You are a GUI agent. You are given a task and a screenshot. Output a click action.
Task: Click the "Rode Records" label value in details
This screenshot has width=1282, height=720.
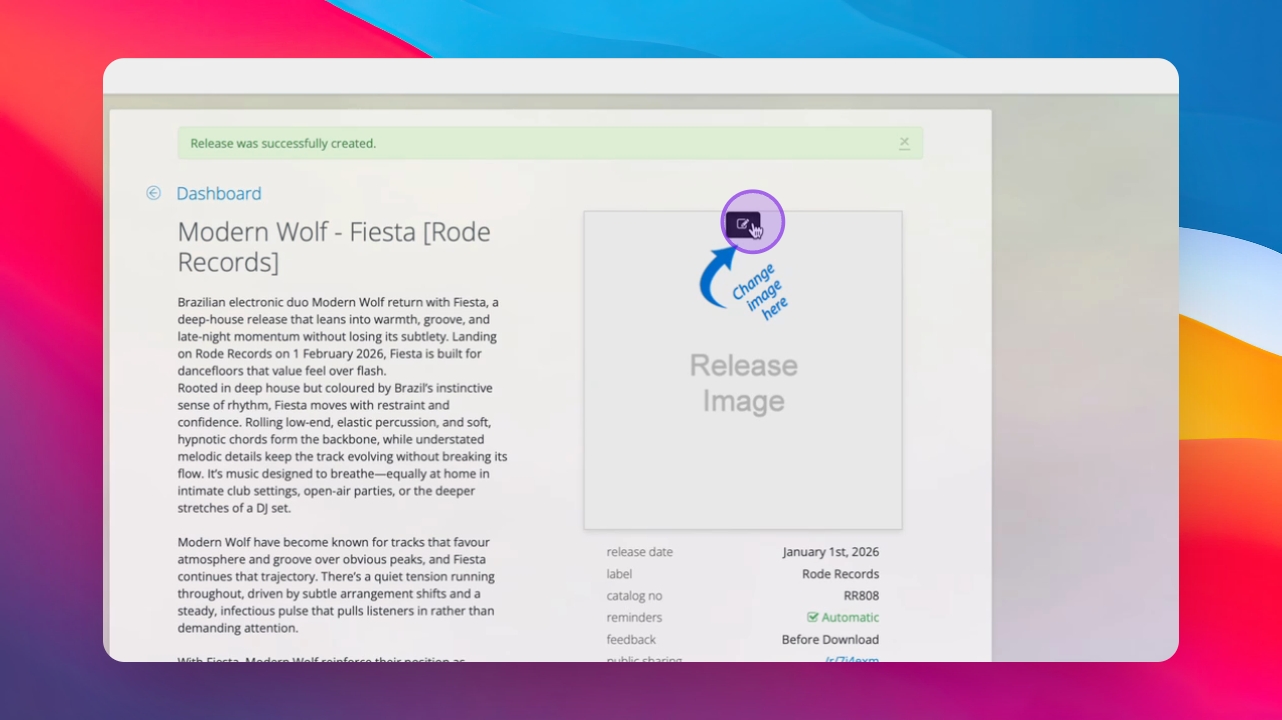pos(841,574)
